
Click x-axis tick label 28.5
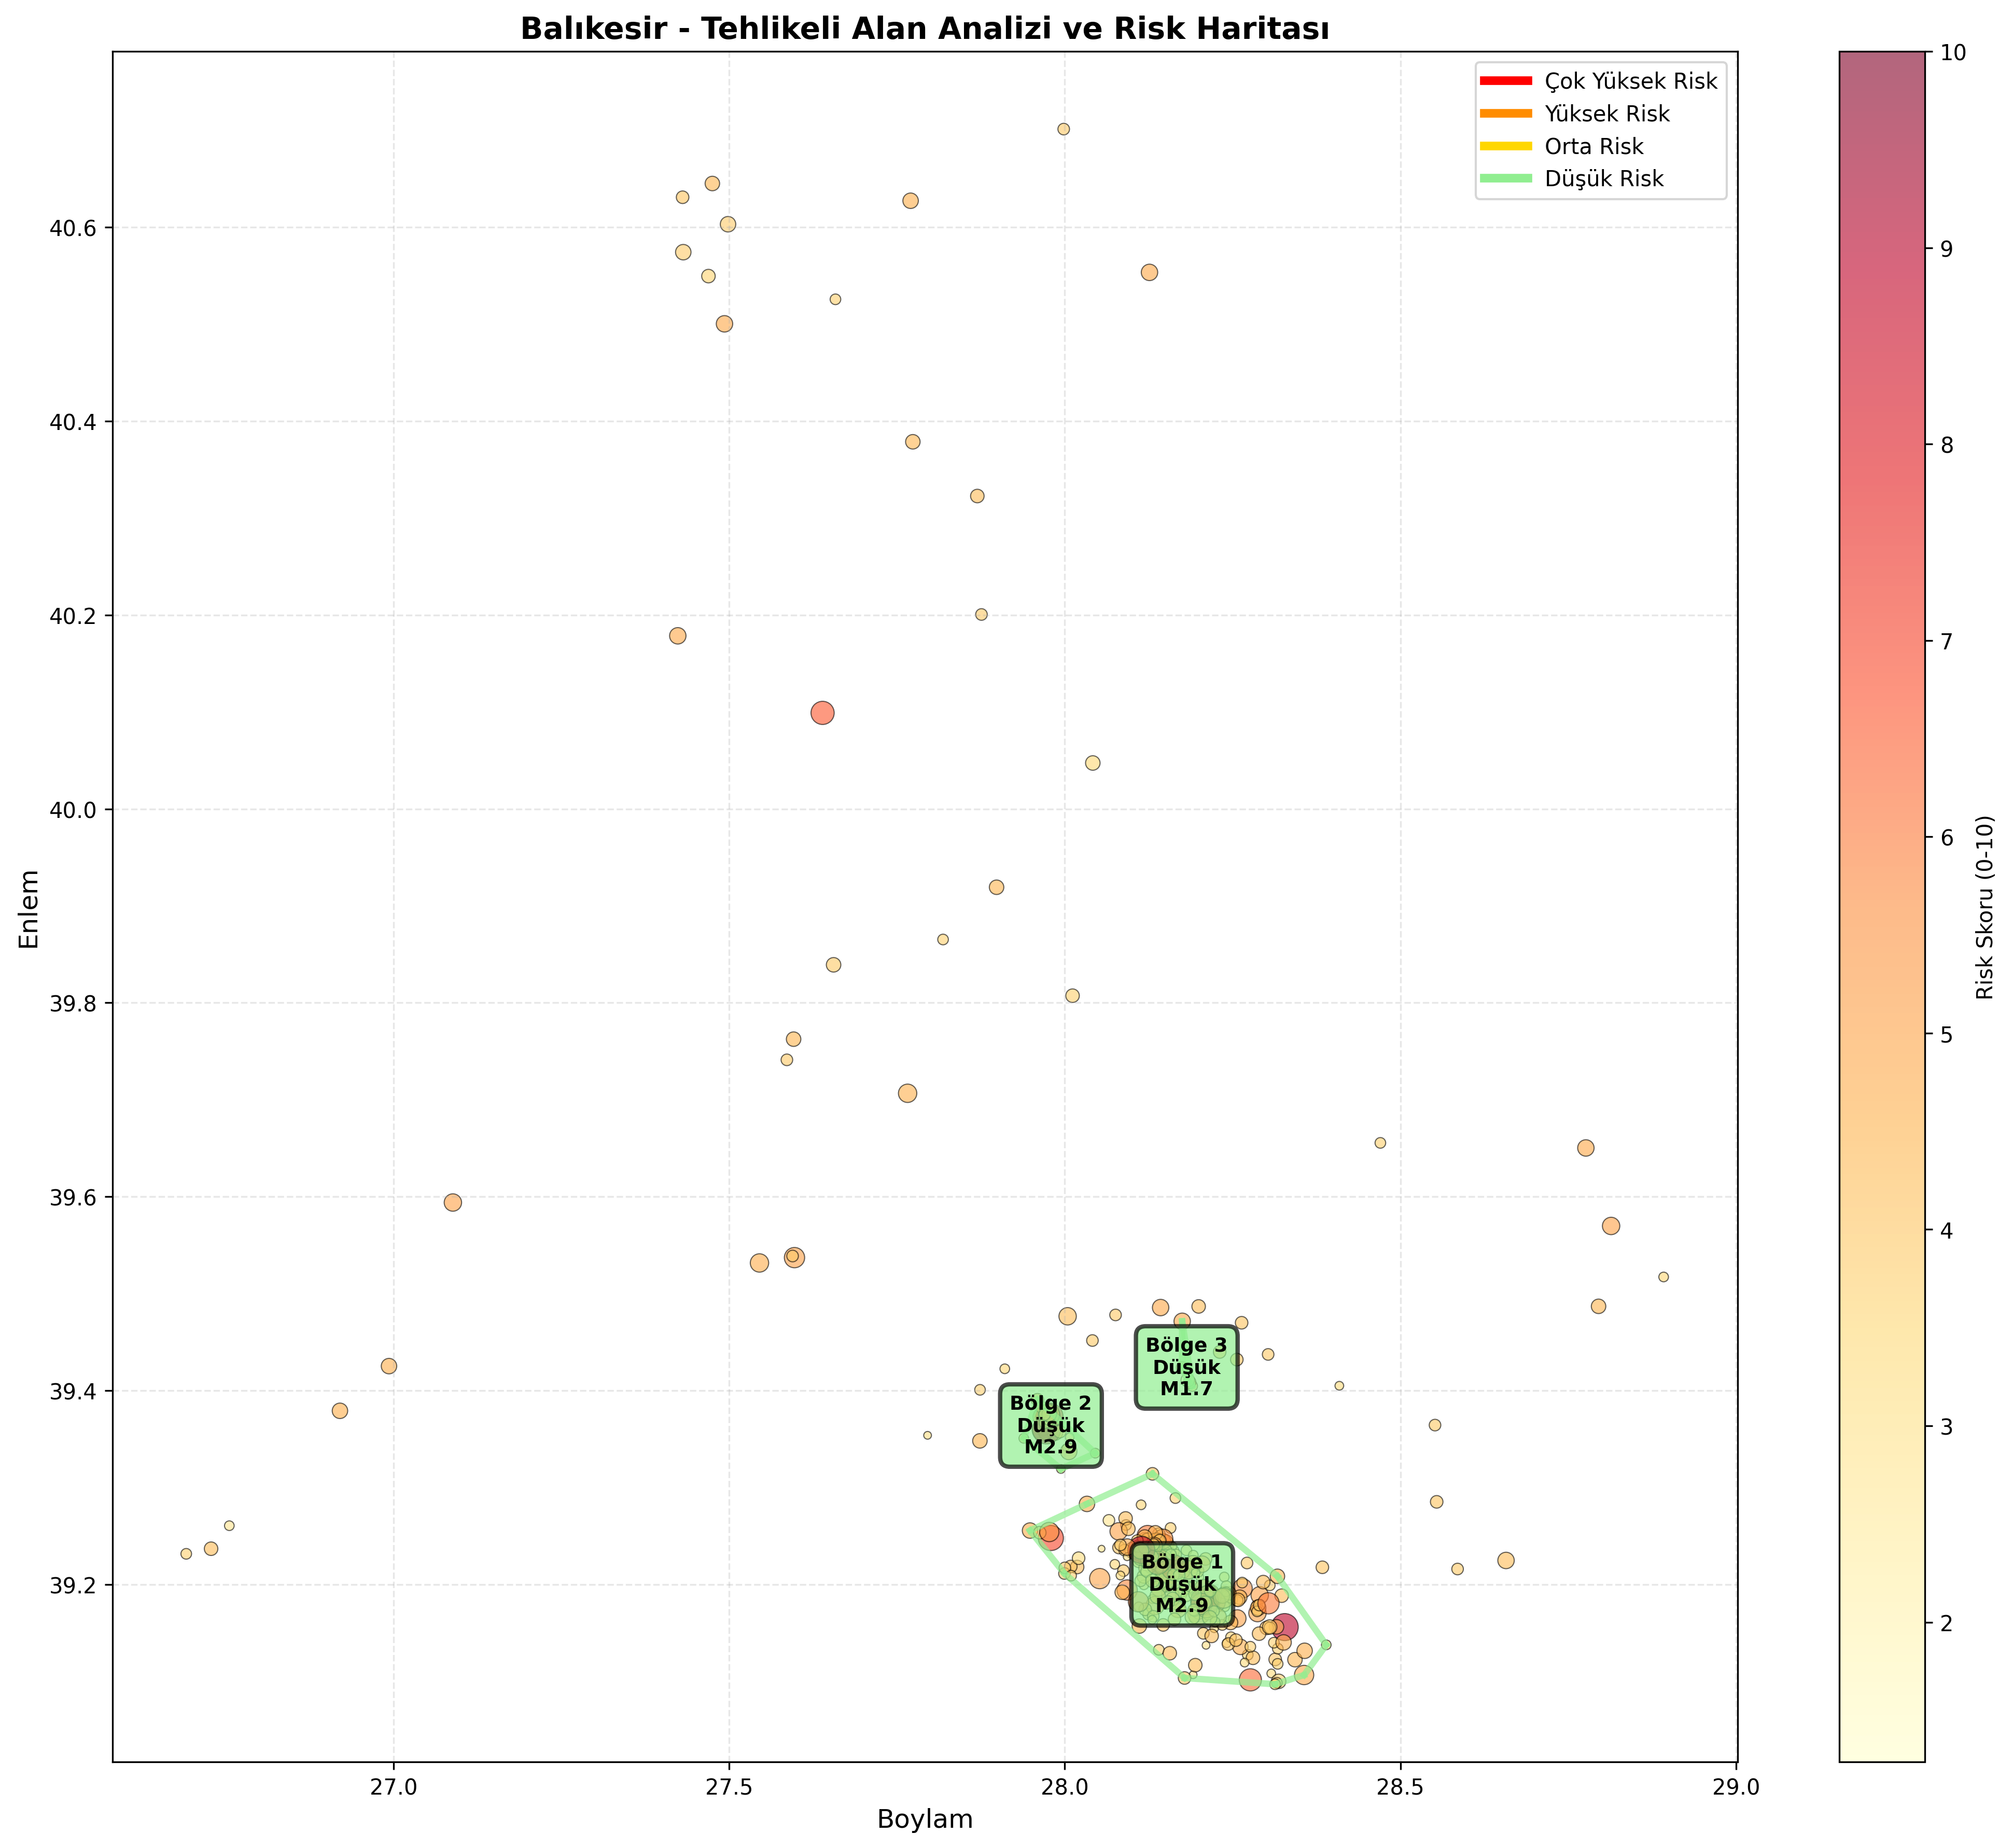coord(1400,1787)
